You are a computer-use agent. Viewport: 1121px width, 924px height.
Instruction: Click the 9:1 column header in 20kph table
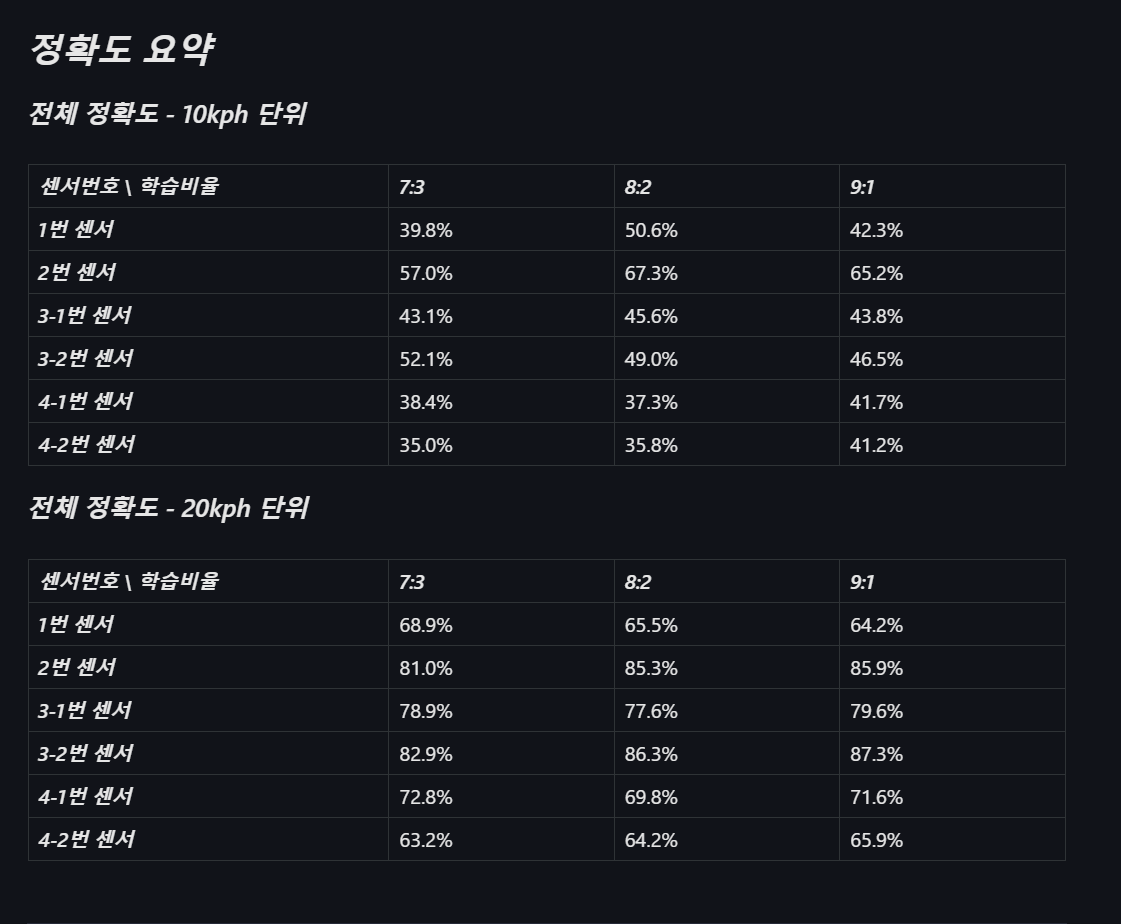[863, 582]
